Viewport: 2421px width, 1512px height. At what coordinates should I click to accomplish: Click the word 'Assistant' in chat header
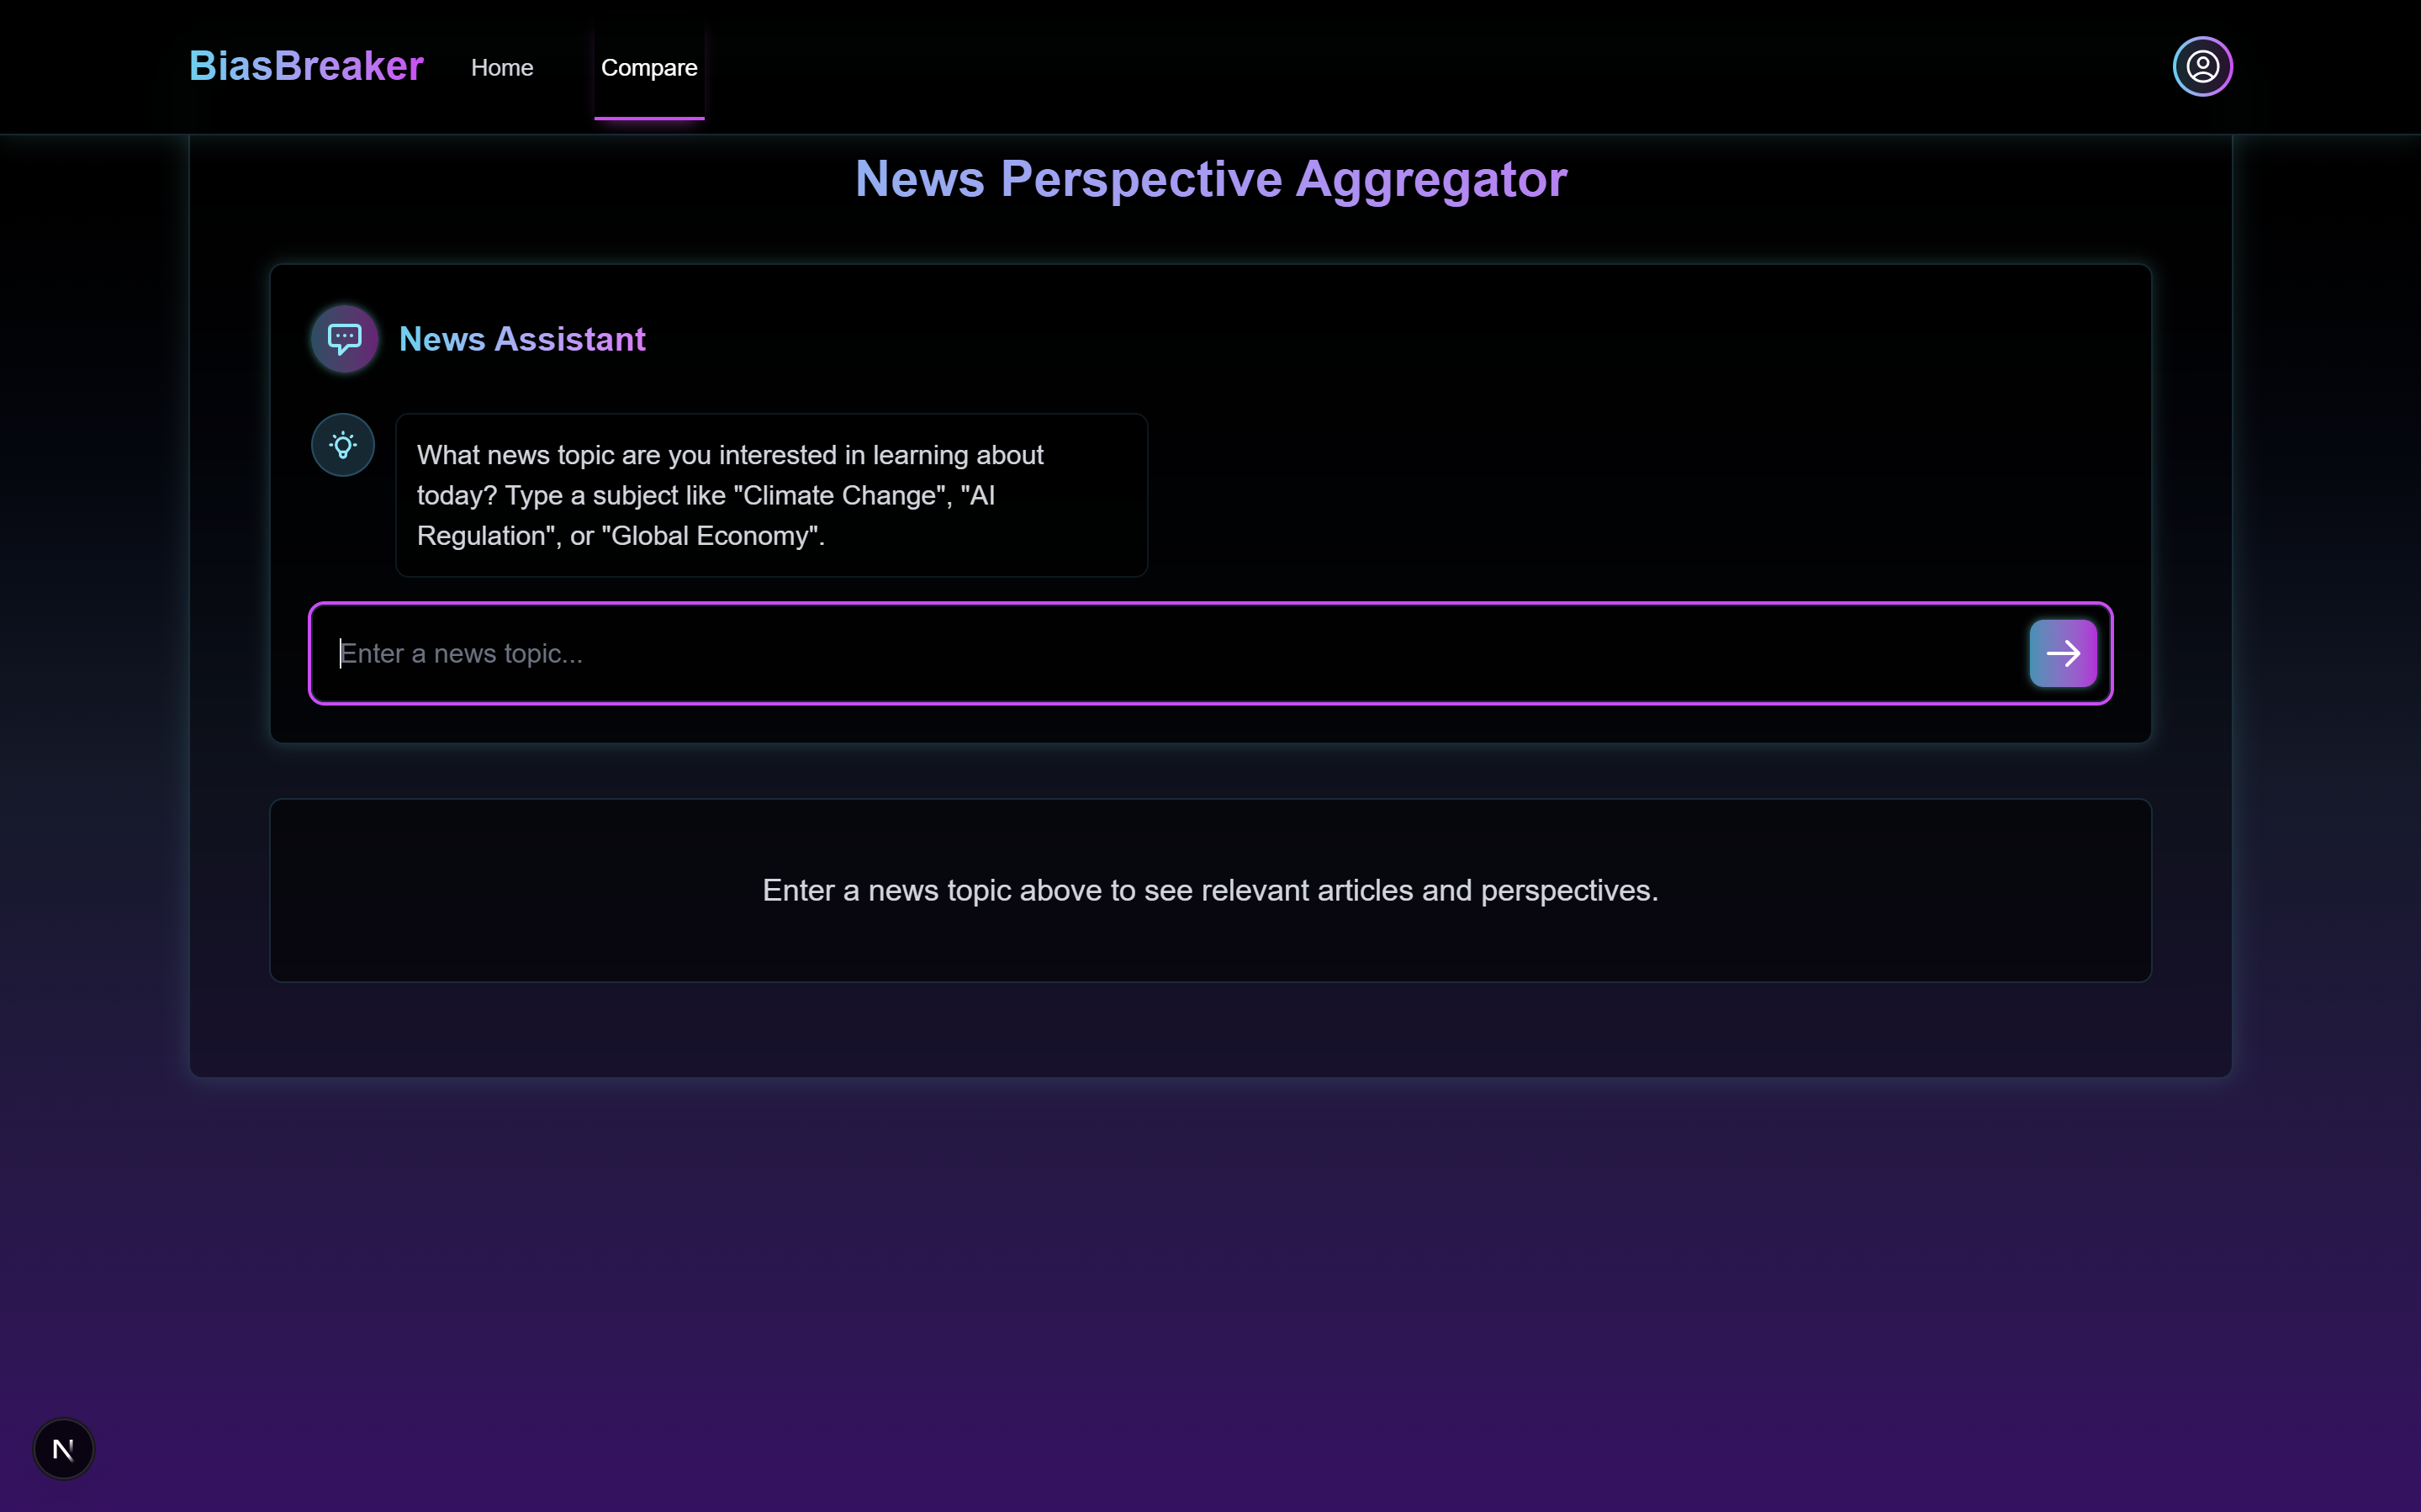[x=570, y=339]
